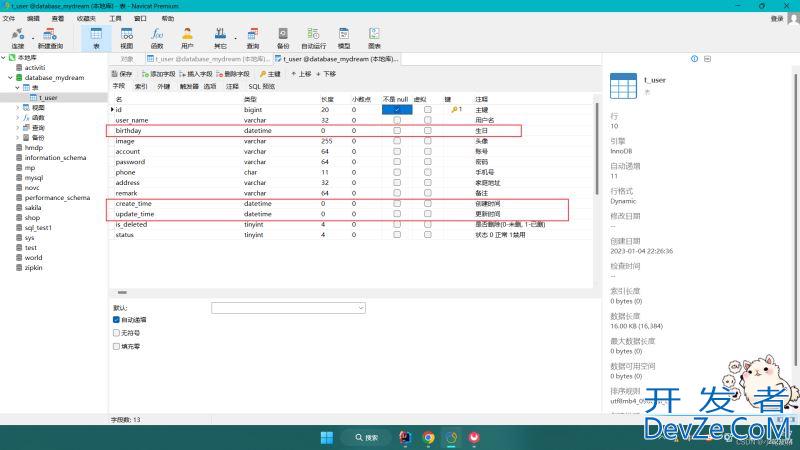Expand the 函数 functions tree node

coord(17,118)
